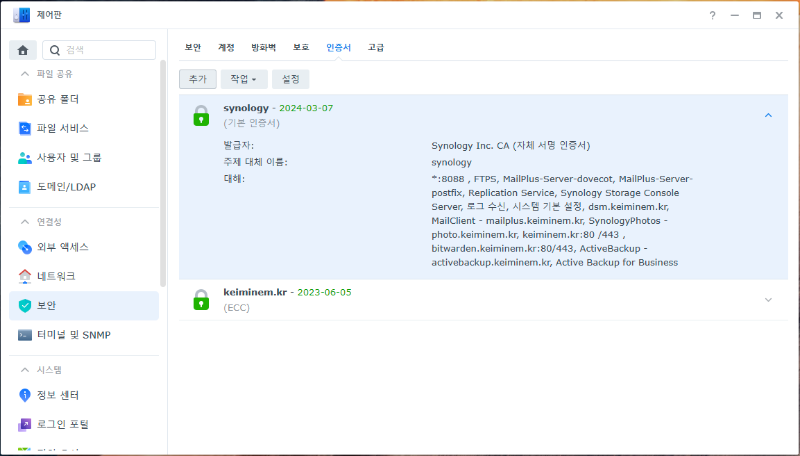
Task: Open Terminal & SNMP (터미널 및 SNMP) icon
Action: click(x=25, y=335)
